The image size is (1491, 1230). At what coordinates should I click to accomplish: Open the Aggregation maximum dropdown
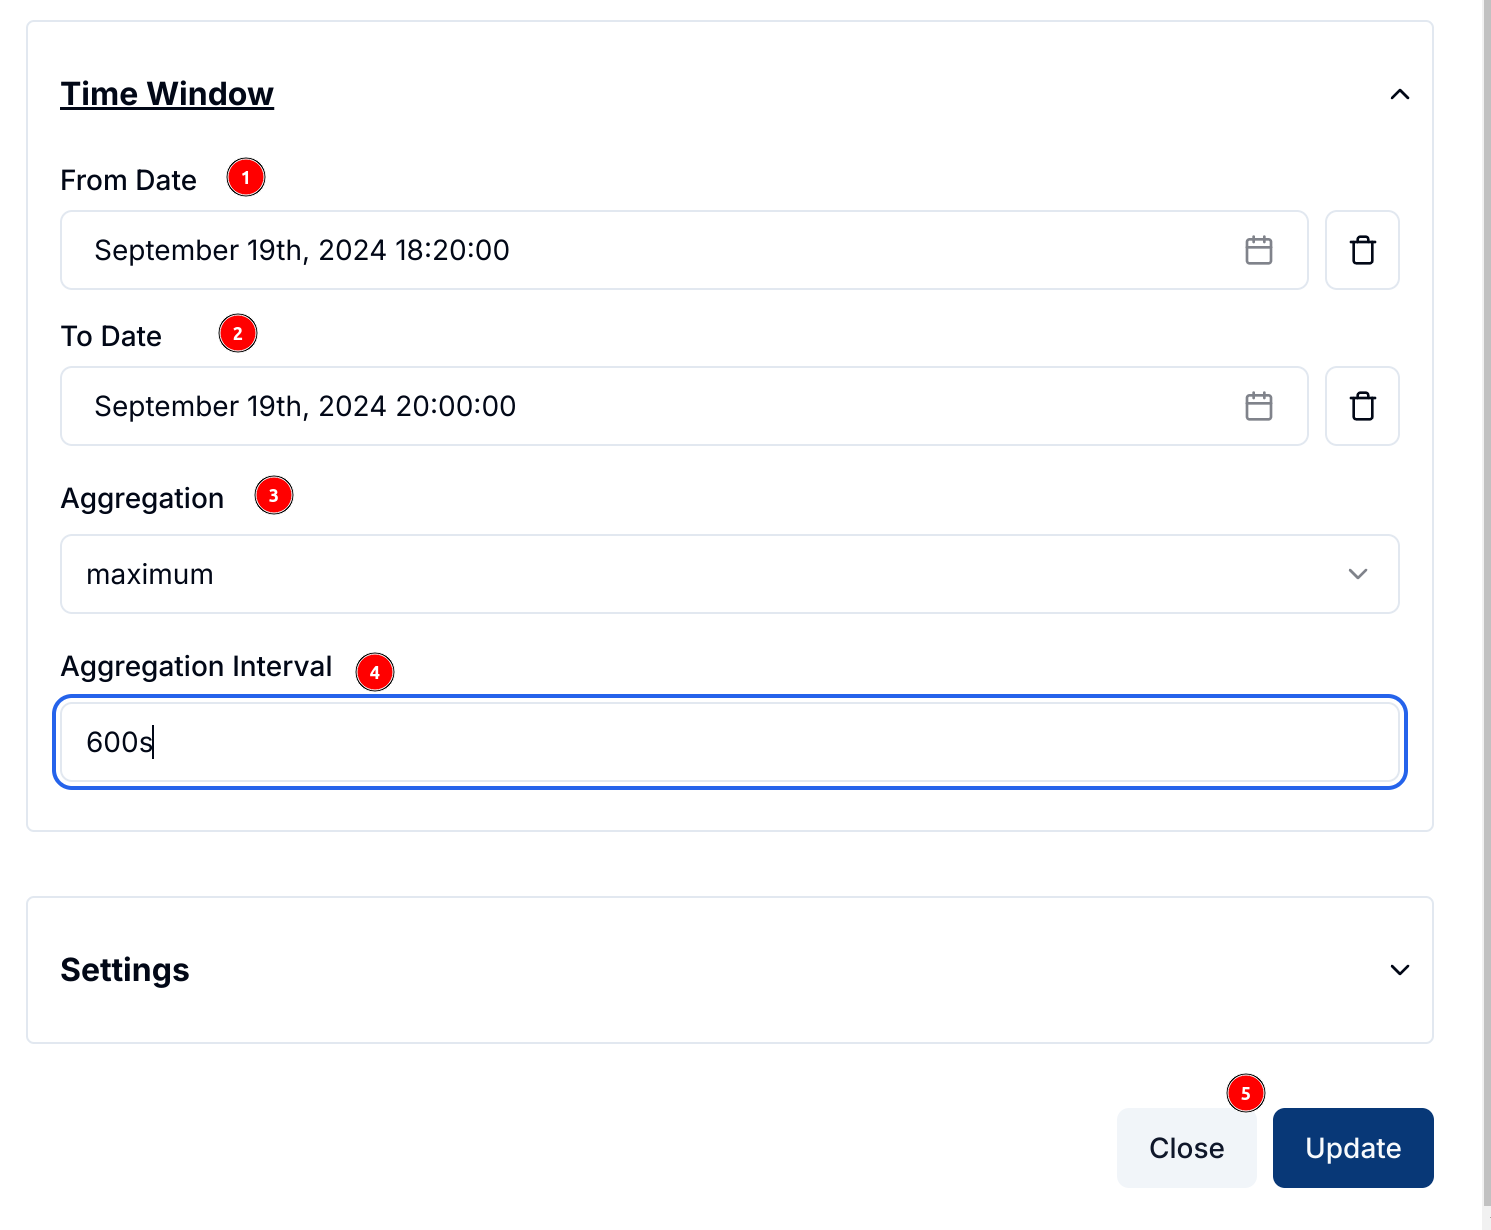(730, 574)
